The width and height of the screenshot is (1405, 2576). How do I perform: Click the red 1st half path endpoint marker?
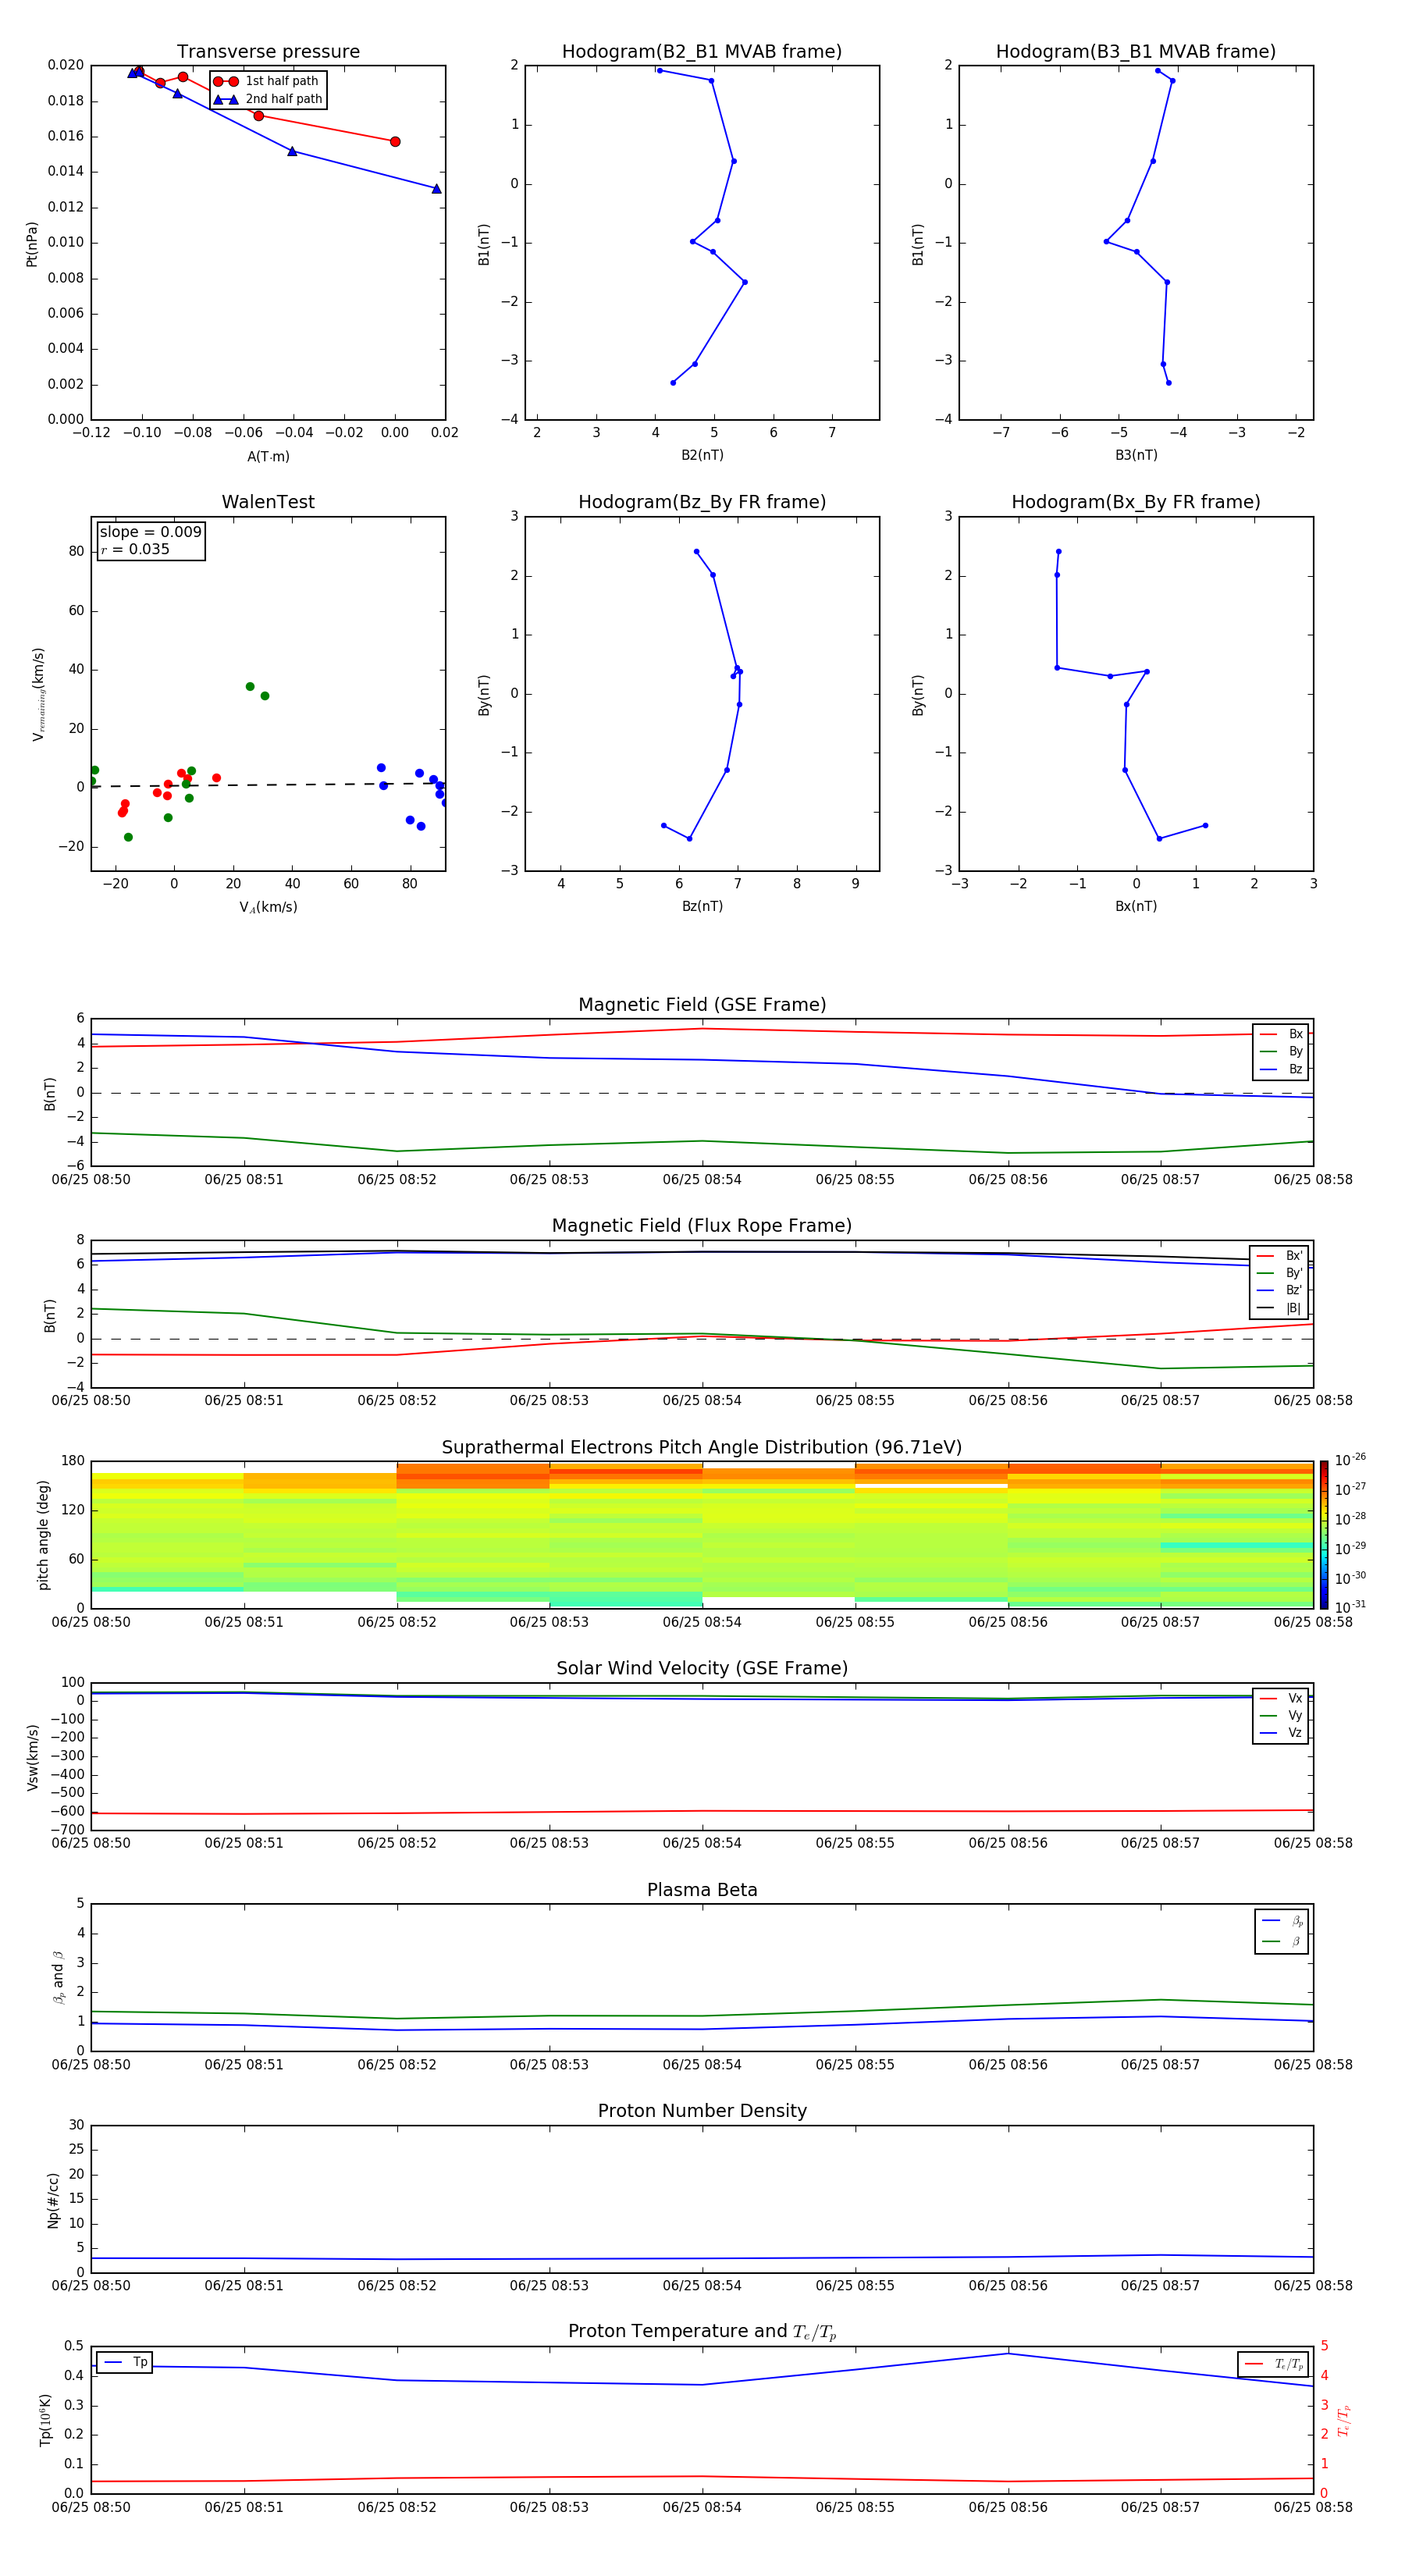click(x=395, y=142)
